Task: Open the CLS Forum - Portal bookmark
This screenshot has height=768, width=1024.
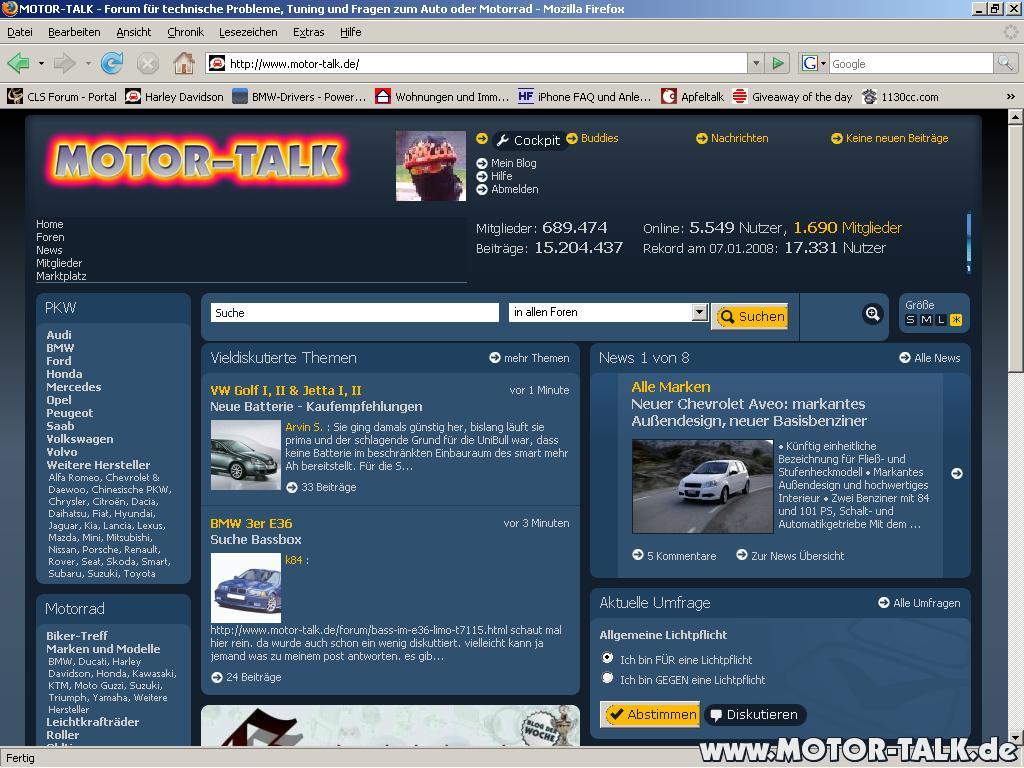Action: pyautogui.click(x=62, y=97)
